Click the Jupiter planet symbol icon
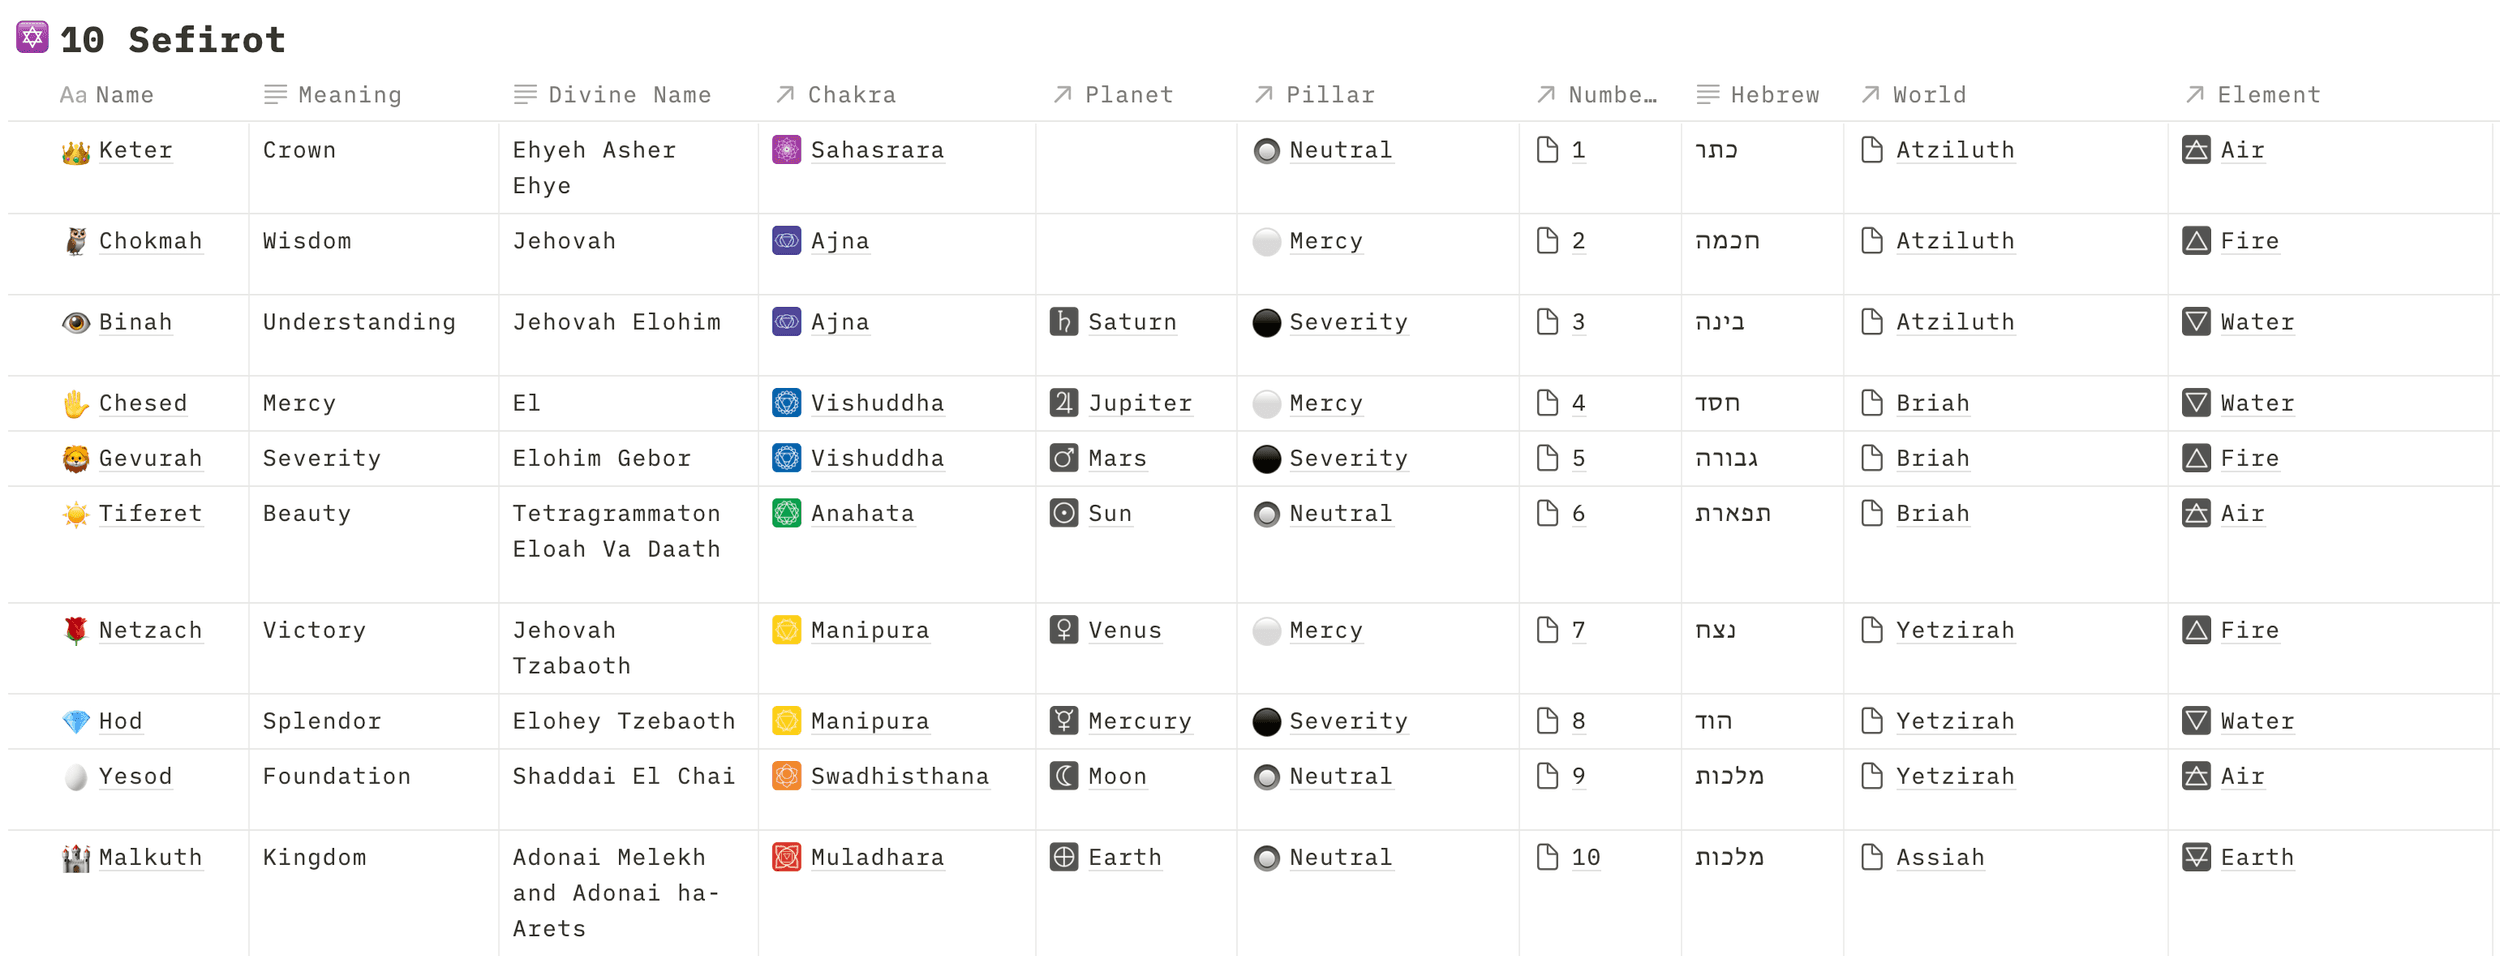Screen dimensions: 2500x956 point(1063,403)
